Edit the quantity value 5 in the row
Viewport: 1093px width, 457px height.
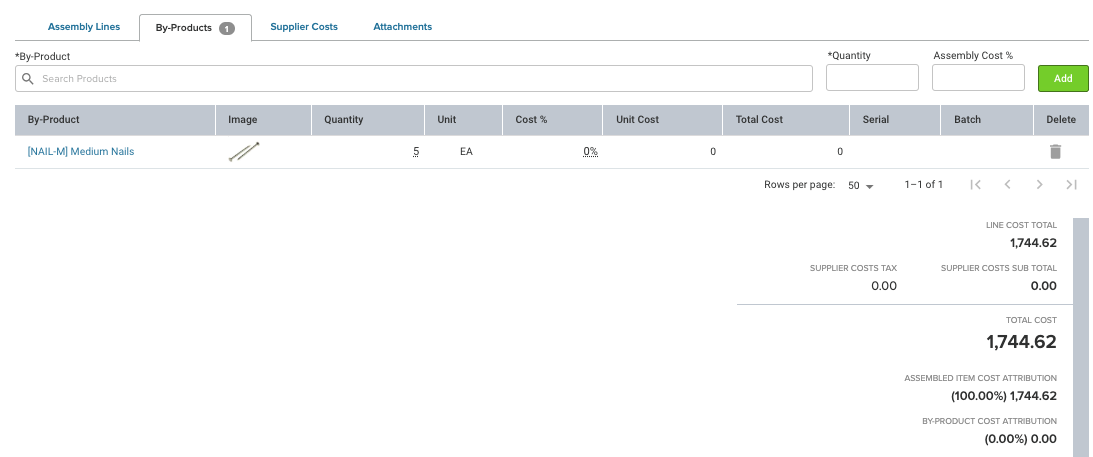415,151
